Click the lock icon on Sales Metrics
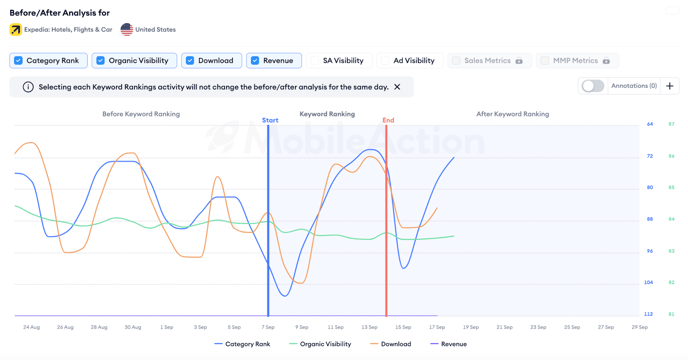 point(519,61)
